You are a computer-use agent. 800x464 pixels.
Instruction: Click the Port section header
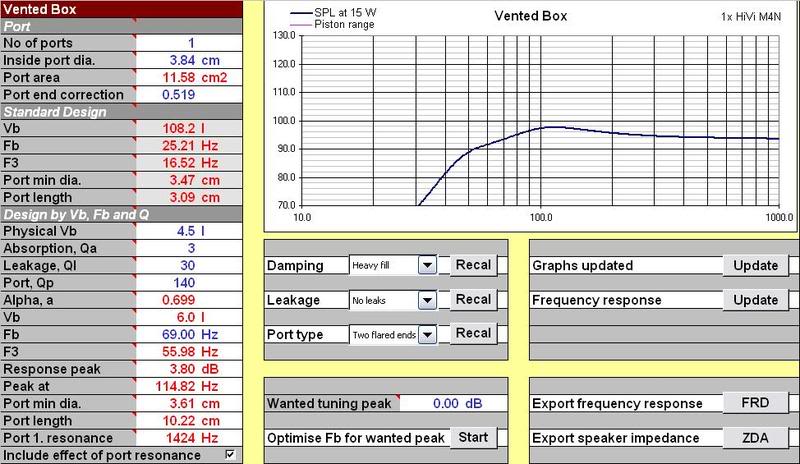pos(121,27)
